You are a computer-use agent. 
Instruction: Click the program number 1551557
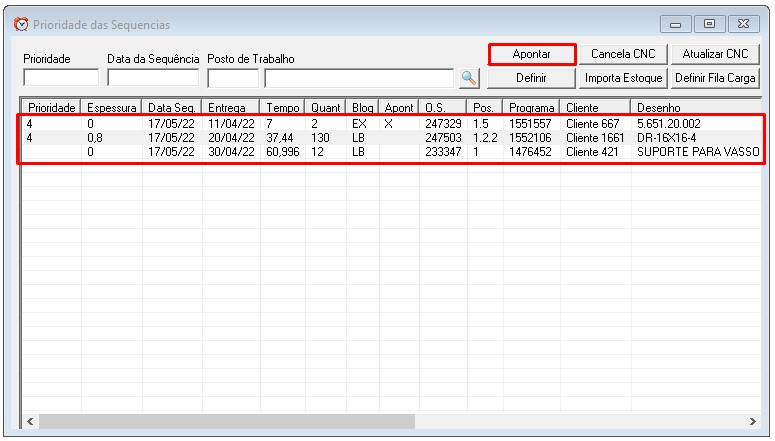530,124
